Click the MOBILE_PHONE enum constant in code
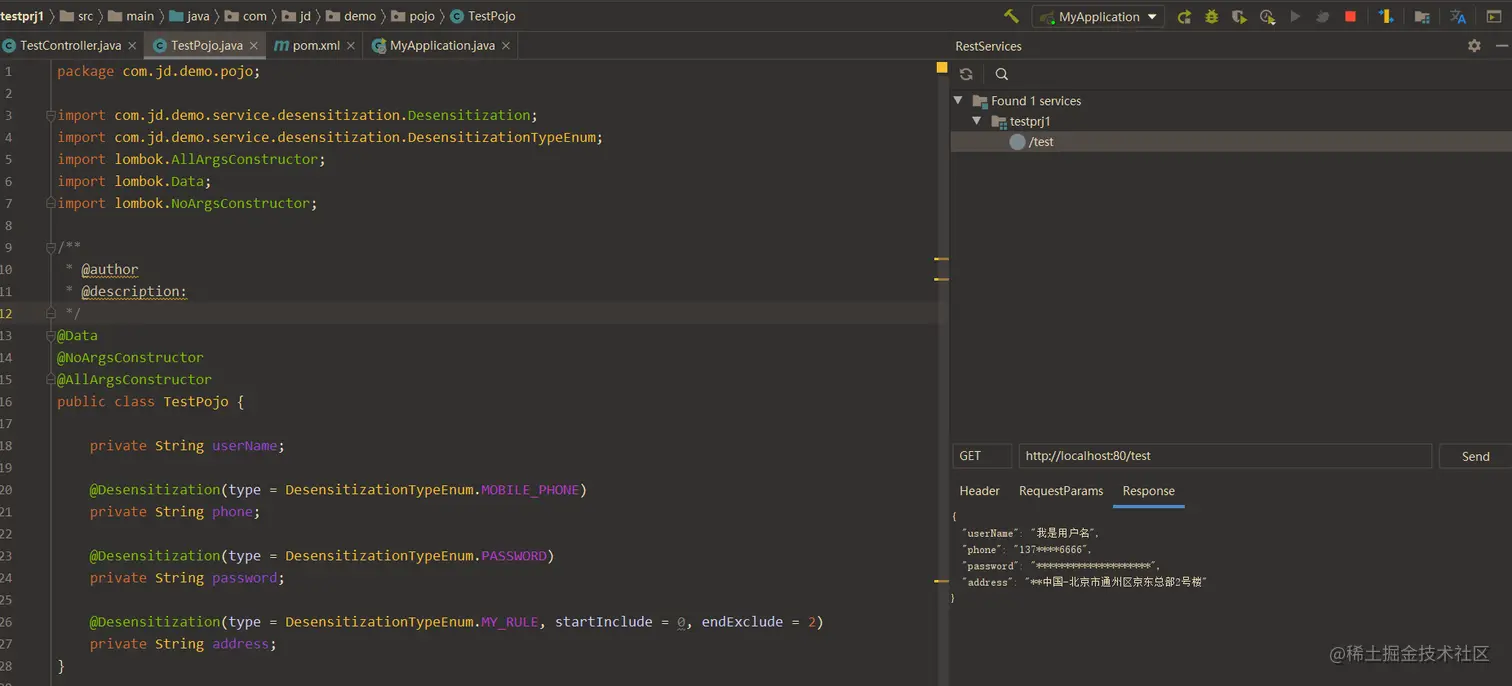Viewport: 1512px width, 686px height. pos(530,490)
